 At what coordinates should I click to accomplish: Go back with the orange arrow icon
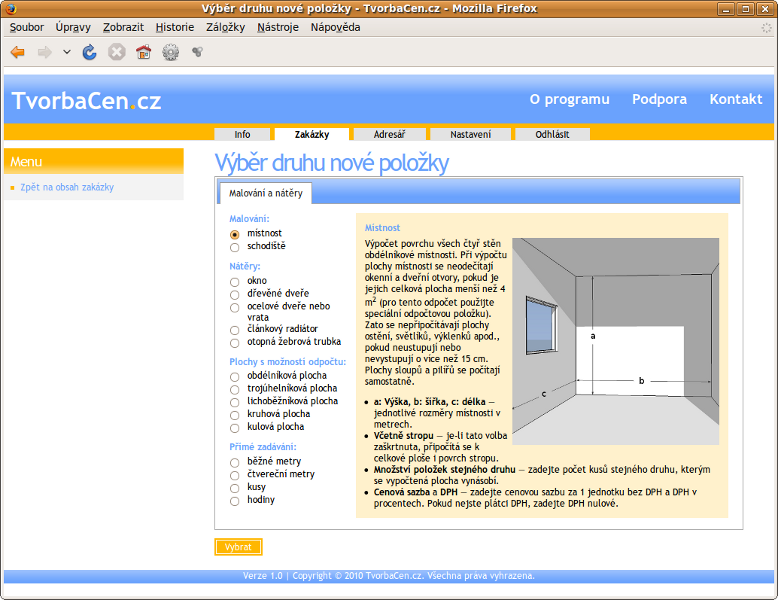18,52
